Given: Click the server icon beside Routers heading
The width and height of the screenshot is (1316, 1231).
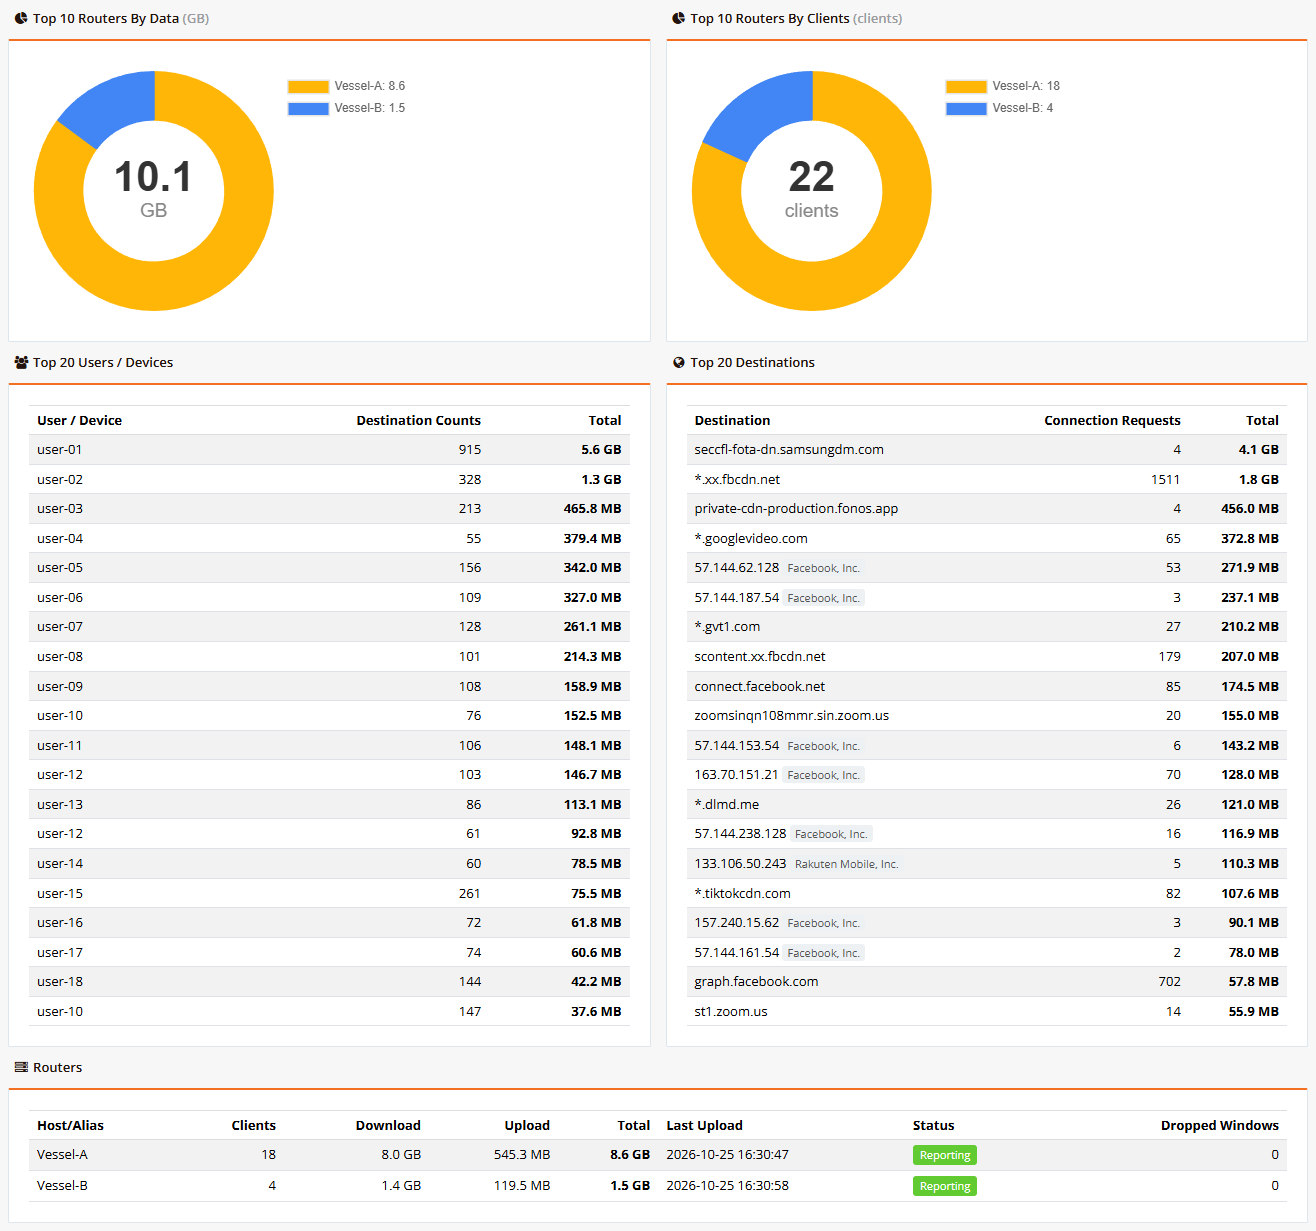Looking at the screenshot, I should [21, 1067].
